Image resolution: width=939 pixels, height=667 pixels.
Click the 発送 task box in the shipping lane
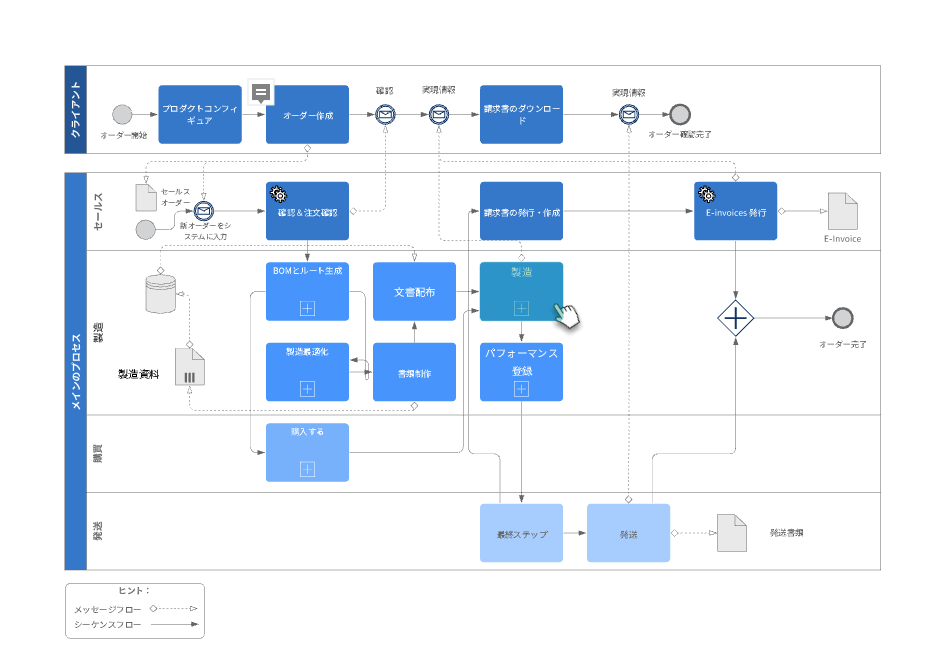tap(628, 532)
